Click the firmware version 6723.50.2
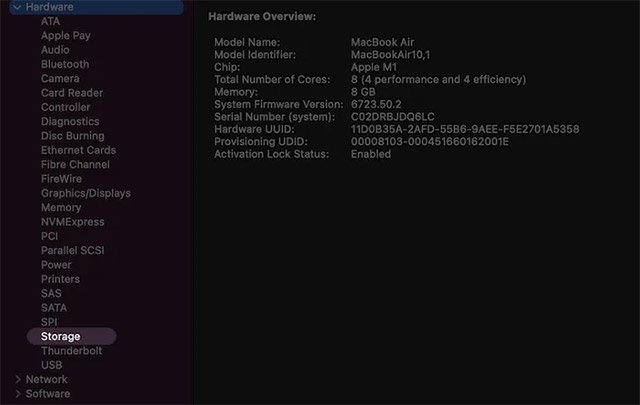 [376, 104]
